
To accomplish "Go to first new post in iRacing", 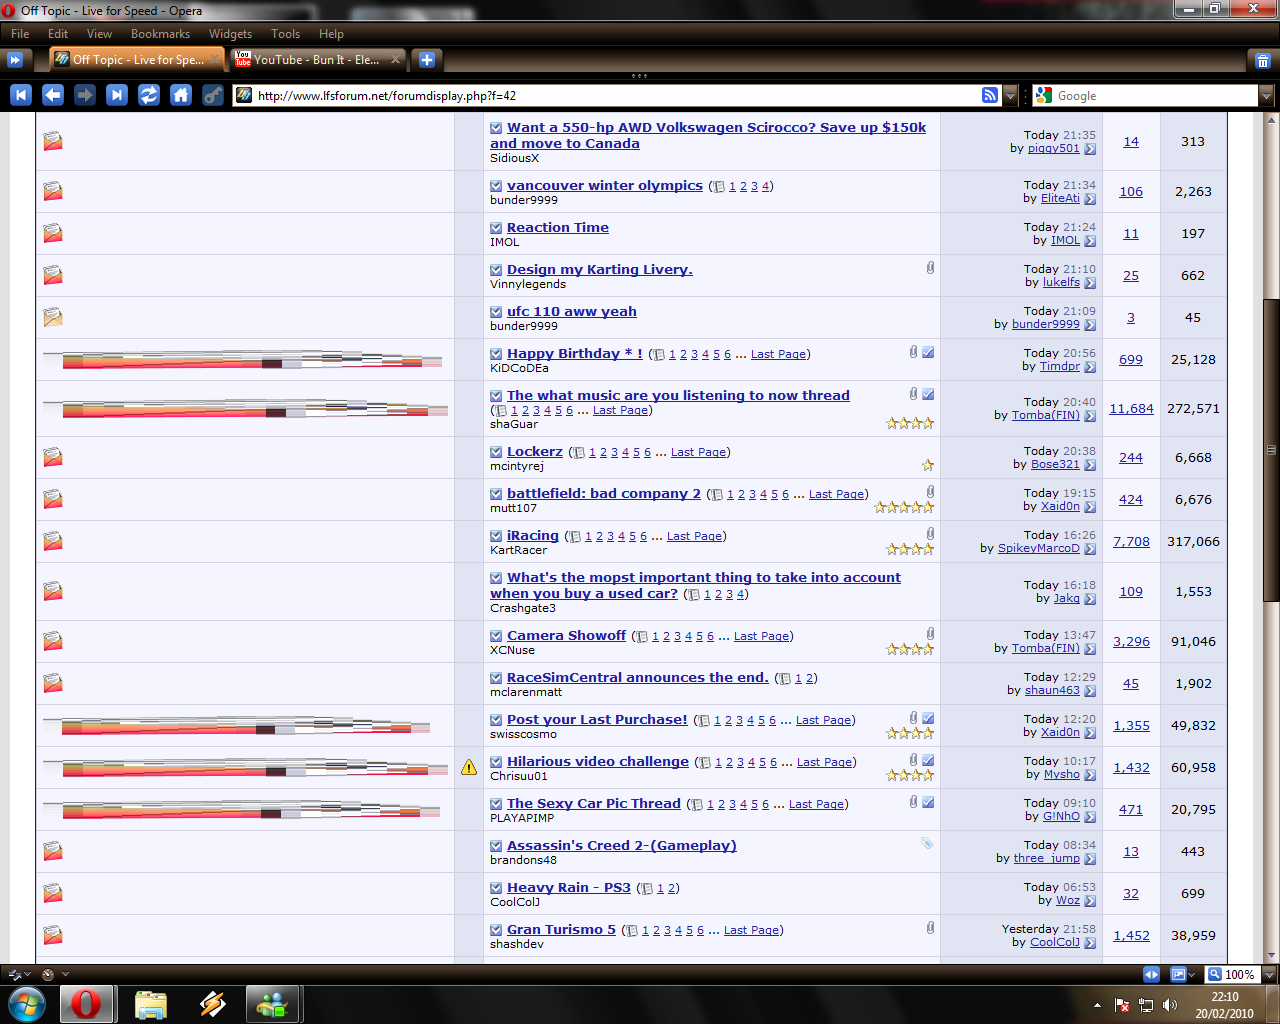I will (x=496, y=536).
